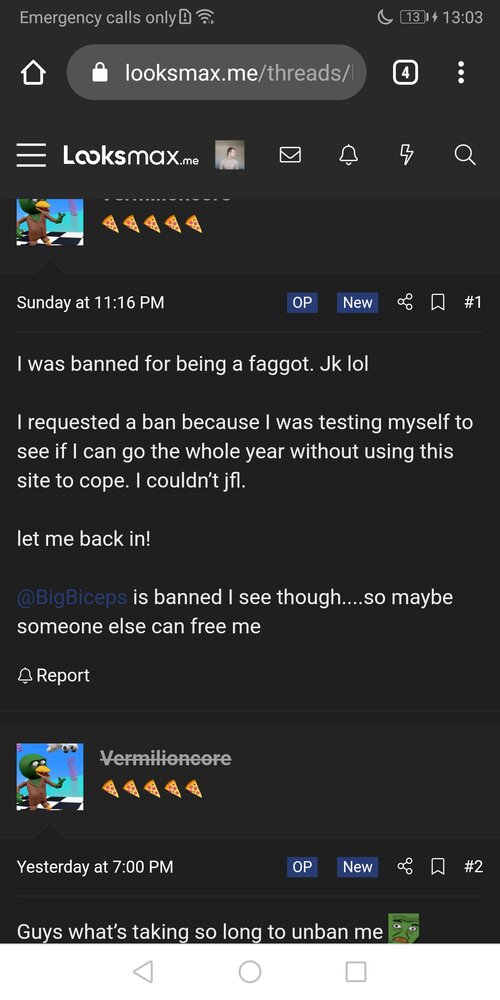Open the inbox envelope icon
Viewport: 500px width, 1000px height.
(290, 155)
